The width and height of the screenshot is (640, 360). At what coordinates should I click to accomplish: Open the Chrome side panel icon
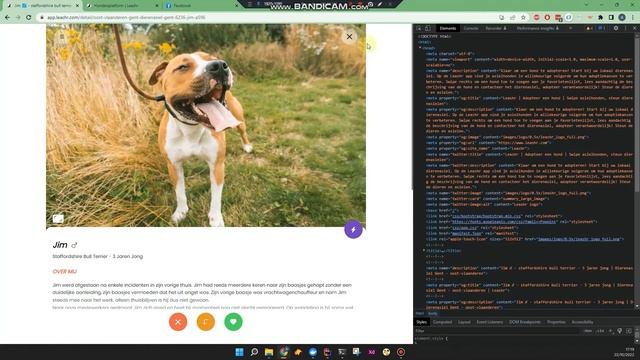pos(611,18)
